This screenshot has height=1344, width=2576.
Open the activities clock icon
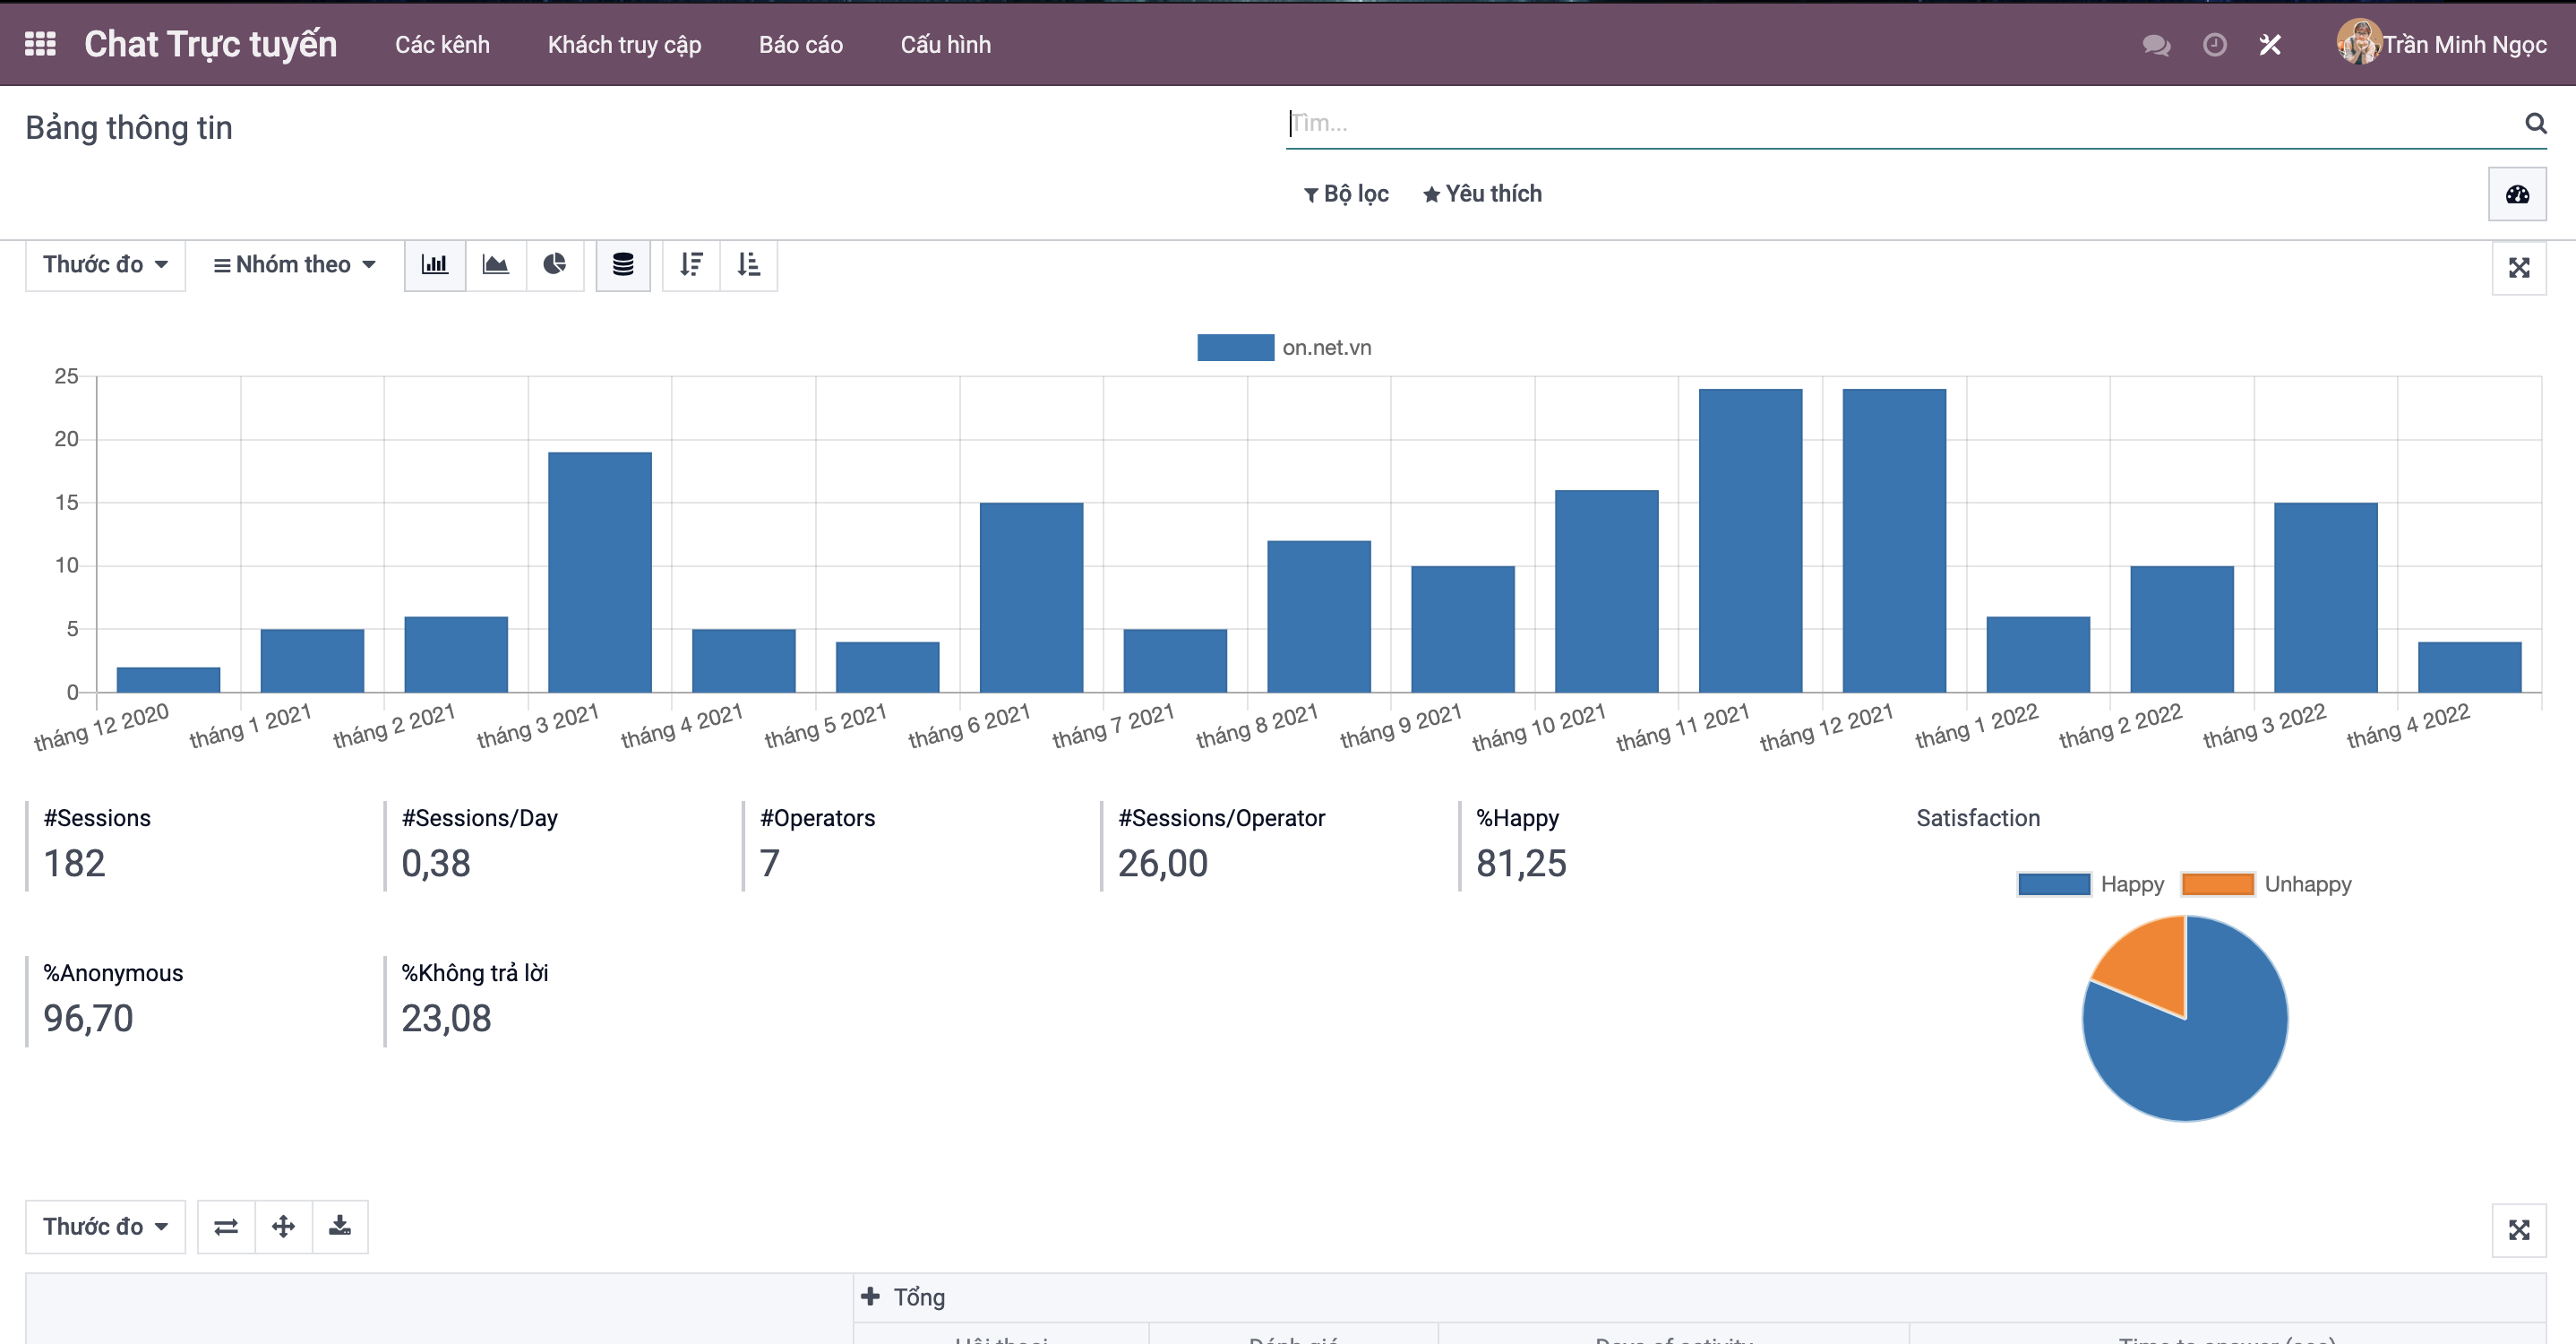(2214, 45)
